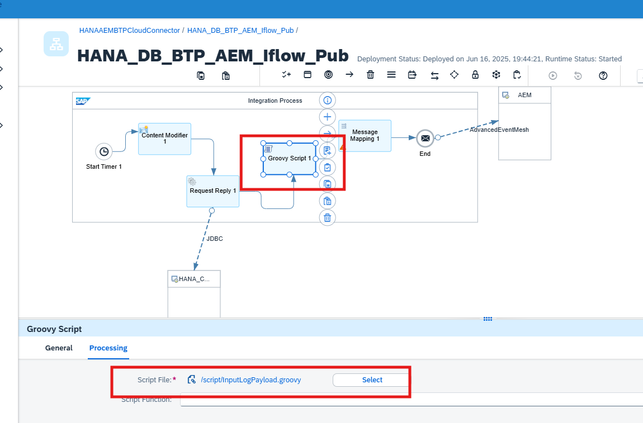Click the toolbar paste icon
The width and height of the screenshot is (643, 423).
click(x=226, y=75)
